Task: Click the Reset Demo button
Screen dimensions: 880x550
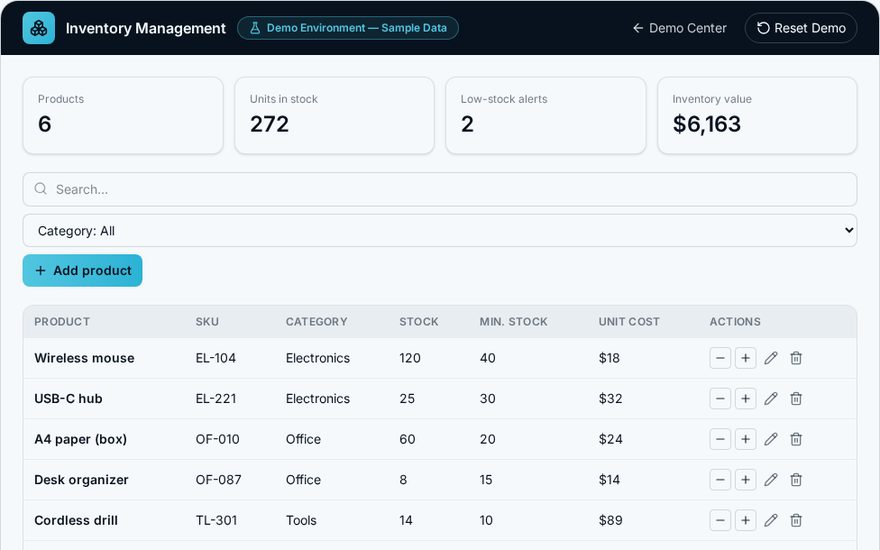Action: click(x=801, y=28)
